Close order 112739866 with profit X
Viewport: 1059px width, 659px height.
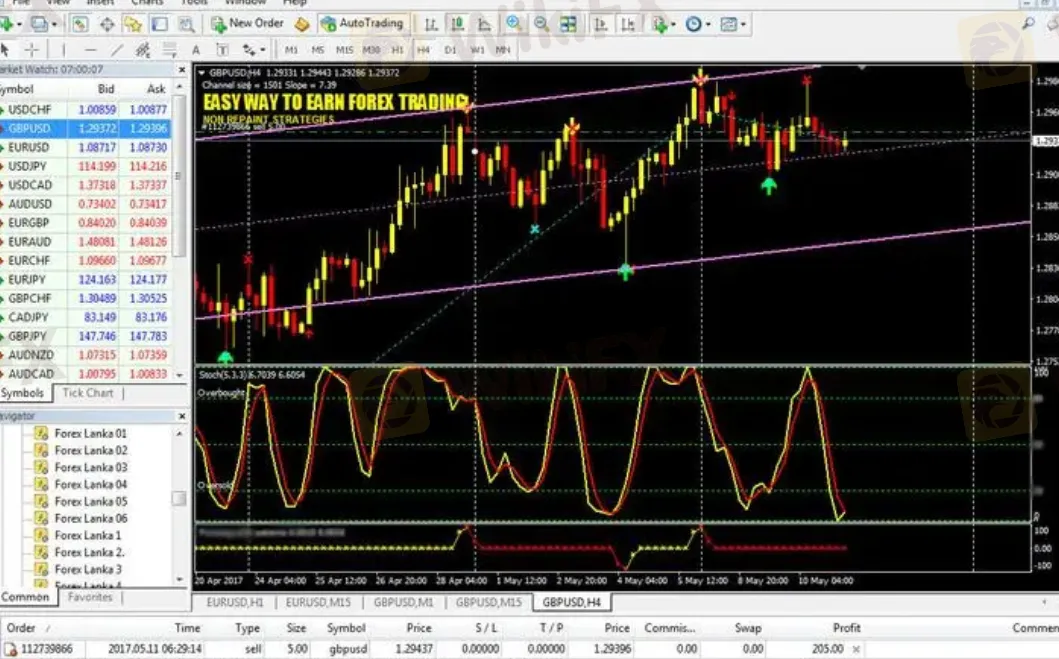tap(856, 650)
